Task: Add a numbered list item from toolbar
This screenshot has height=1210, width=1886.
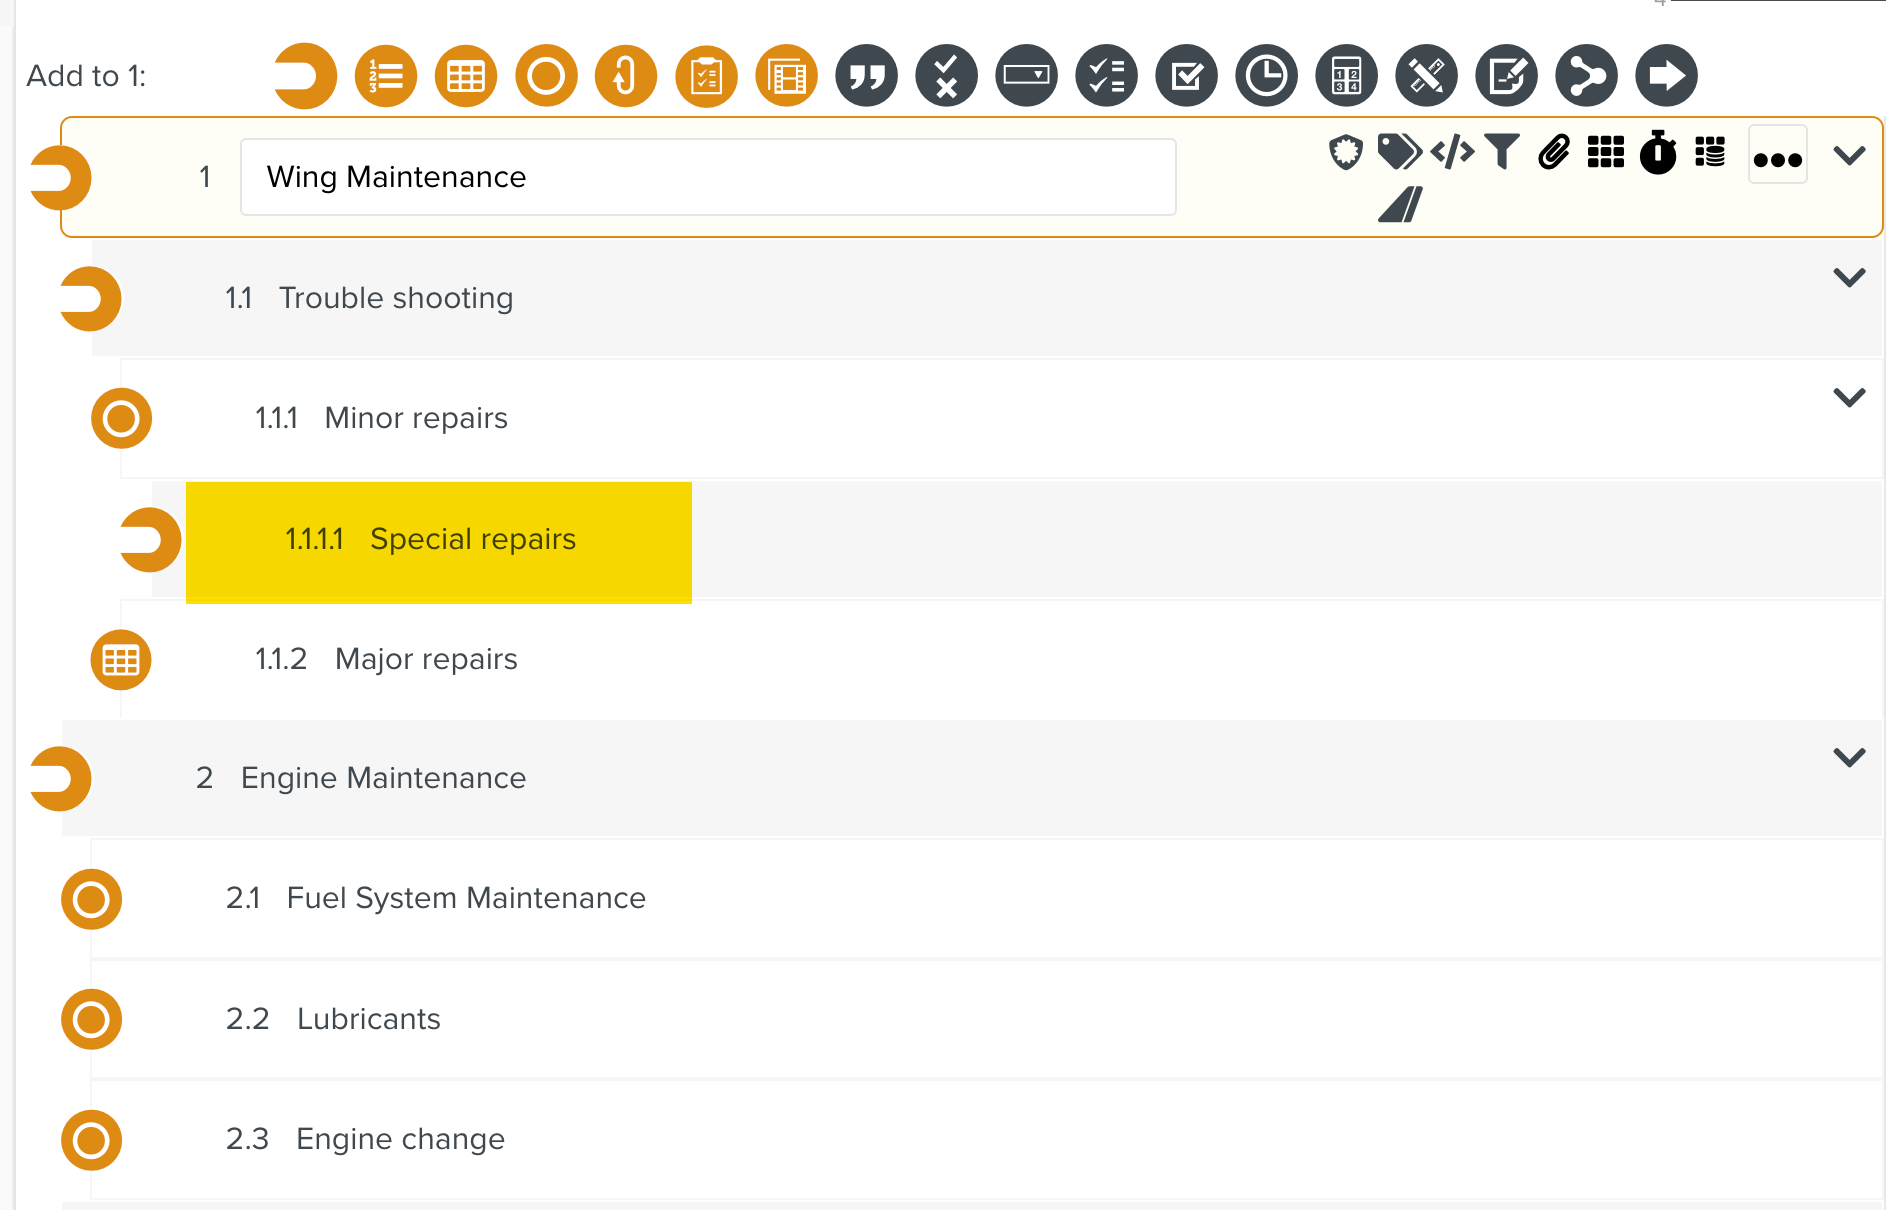Action: [x=386, y=76]
